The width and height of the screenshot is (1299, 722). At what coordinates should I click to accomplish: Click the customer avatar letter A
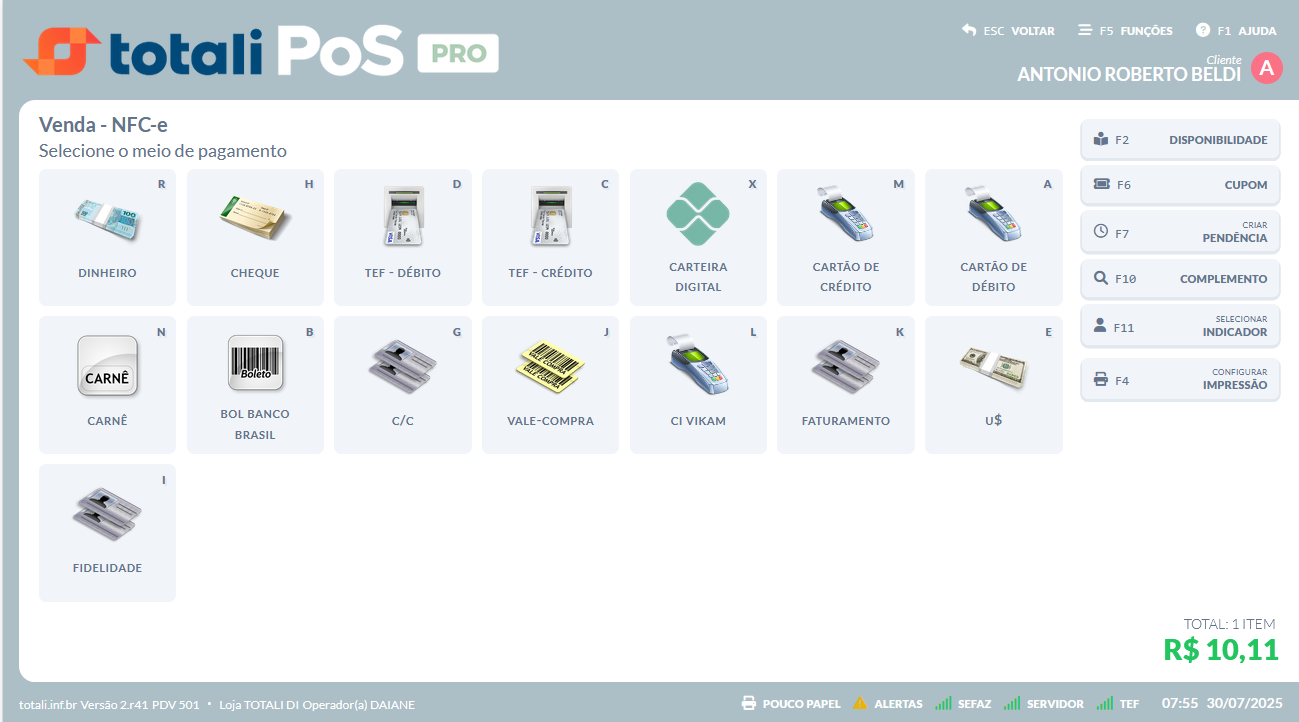pos(1266,68)
